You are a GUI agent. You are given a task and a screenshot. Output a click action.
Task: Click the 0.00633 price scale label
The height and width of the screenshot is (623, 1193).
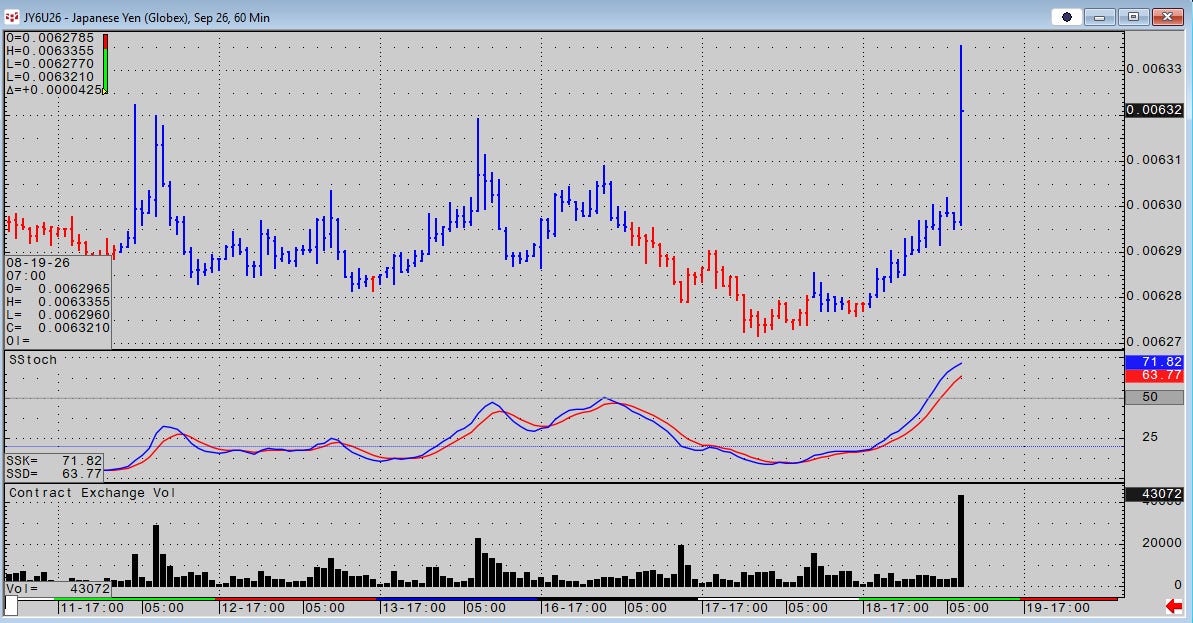click(1154, 68)
